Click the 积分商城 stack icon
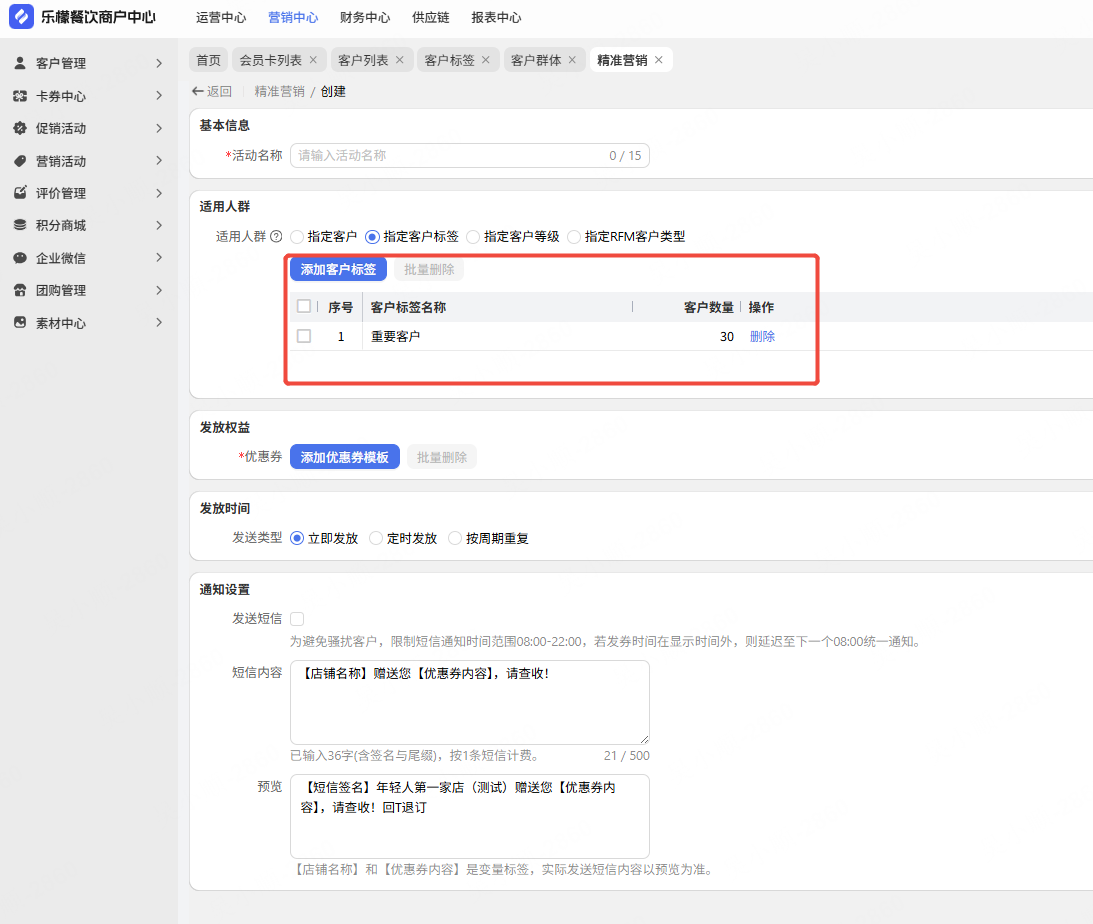The width and height of the screenshot is (1093, 924). point(20,225)
